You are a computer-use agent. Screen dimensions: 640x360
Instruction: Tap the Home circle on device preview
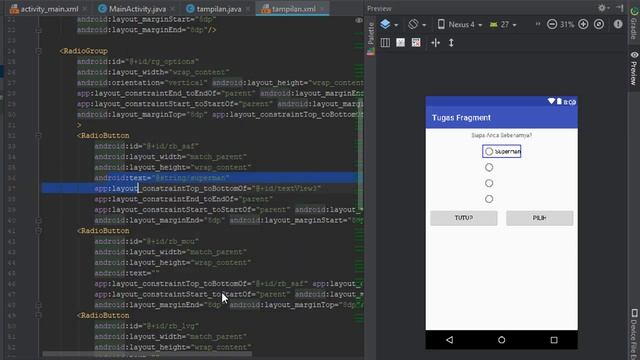coord(501,340)
